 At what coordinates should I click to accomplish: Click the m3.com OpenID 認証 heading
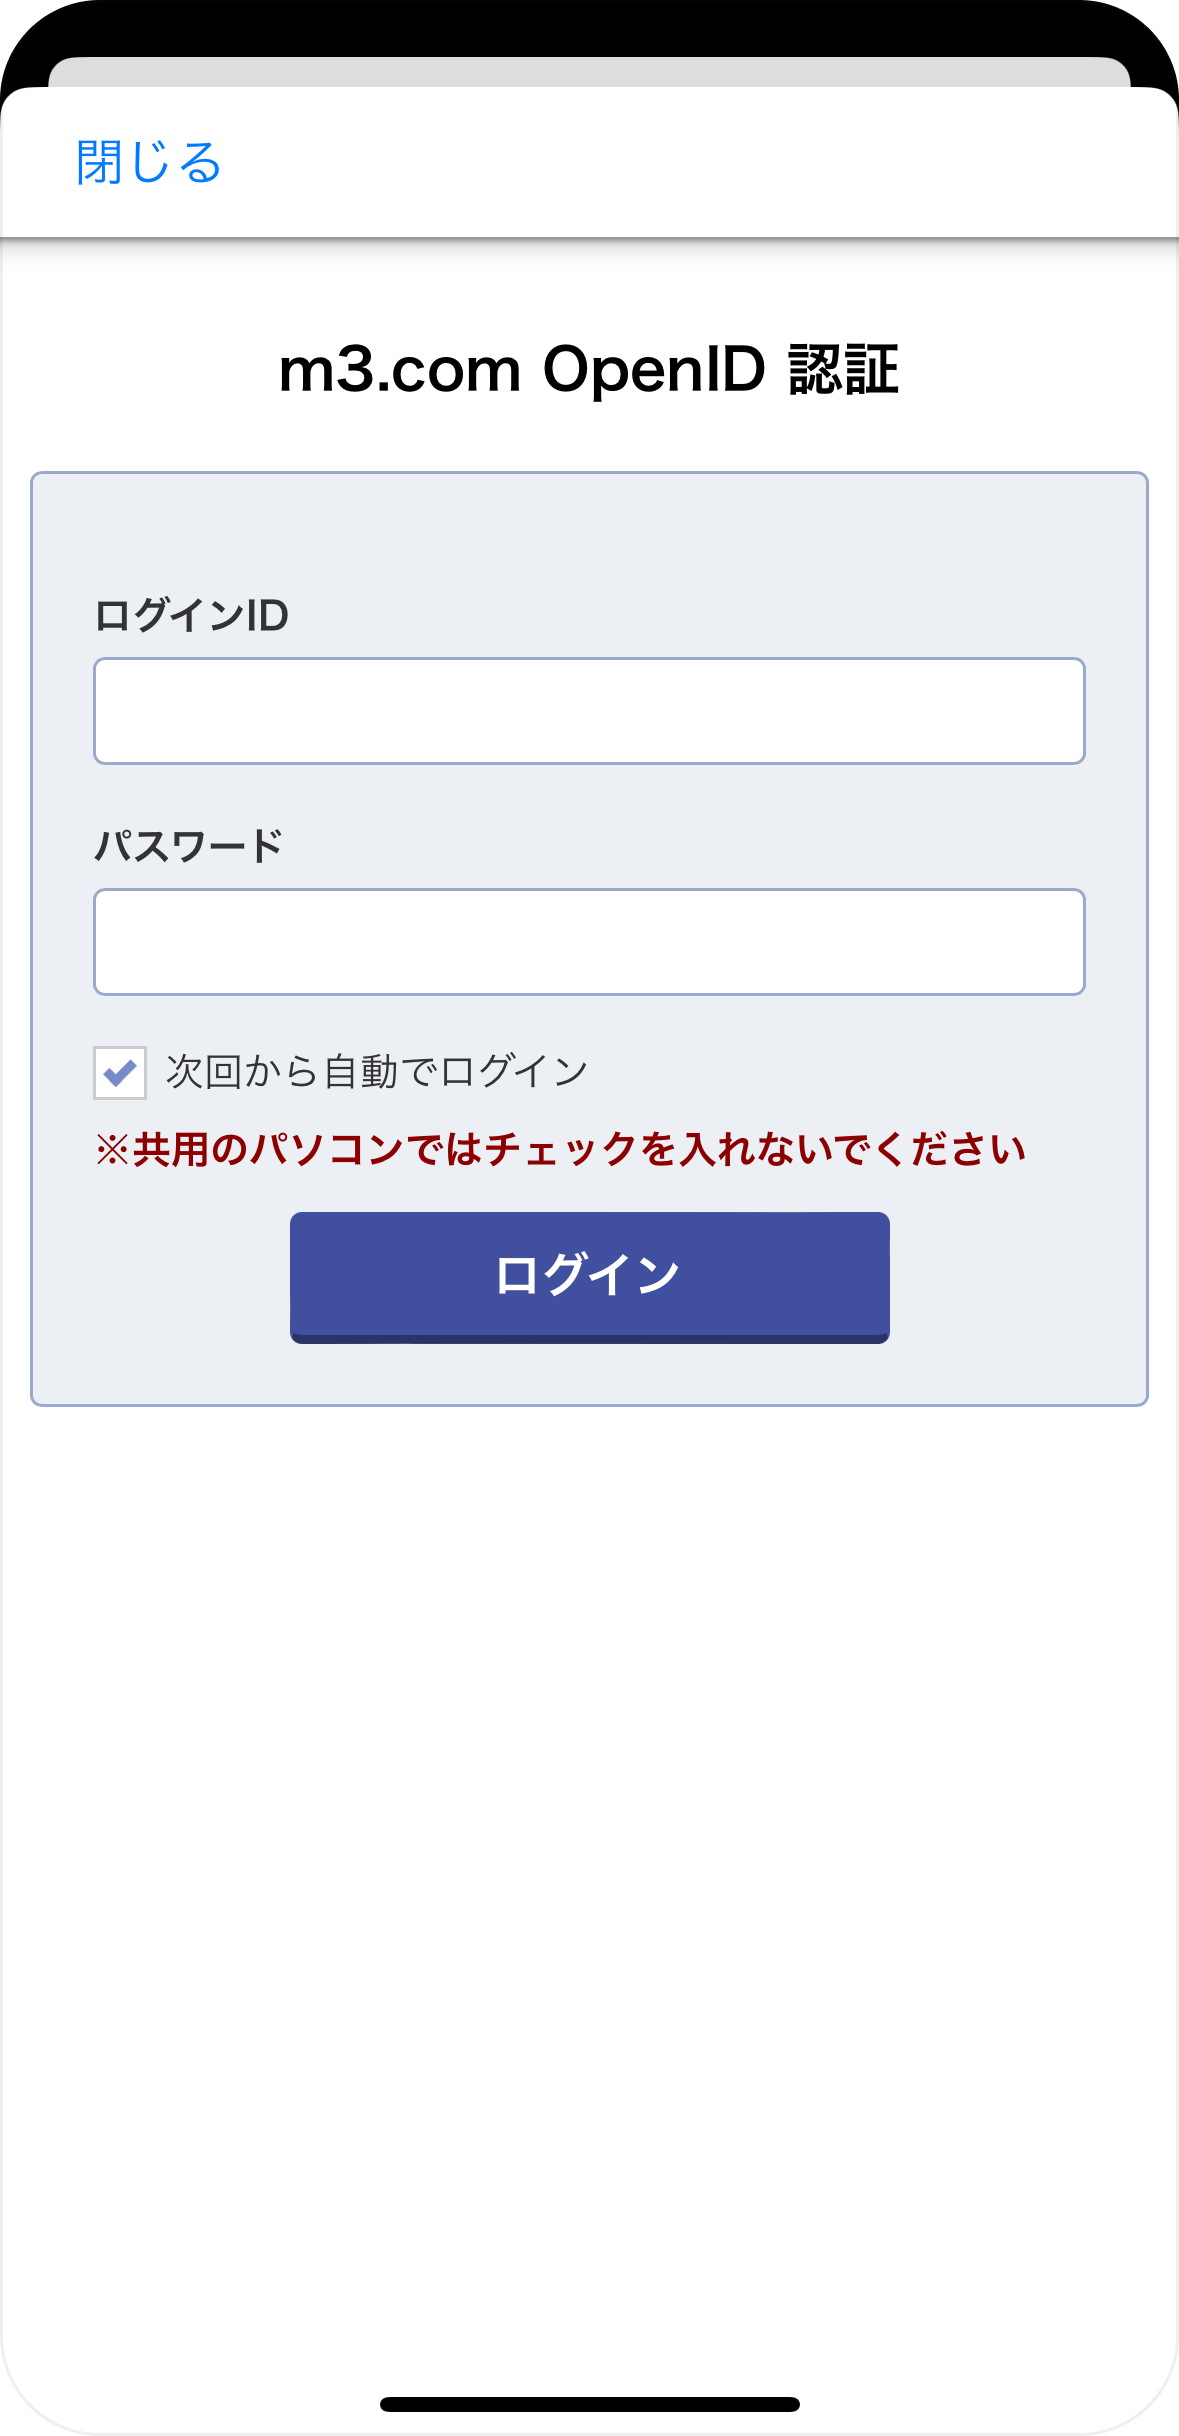[589, 370]
